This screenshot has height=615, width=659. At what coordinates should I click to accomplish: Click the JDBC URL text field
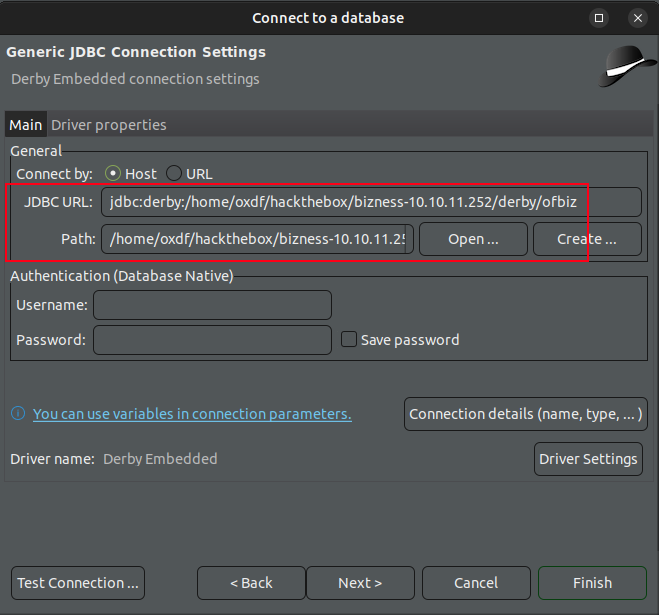[370, 202]
